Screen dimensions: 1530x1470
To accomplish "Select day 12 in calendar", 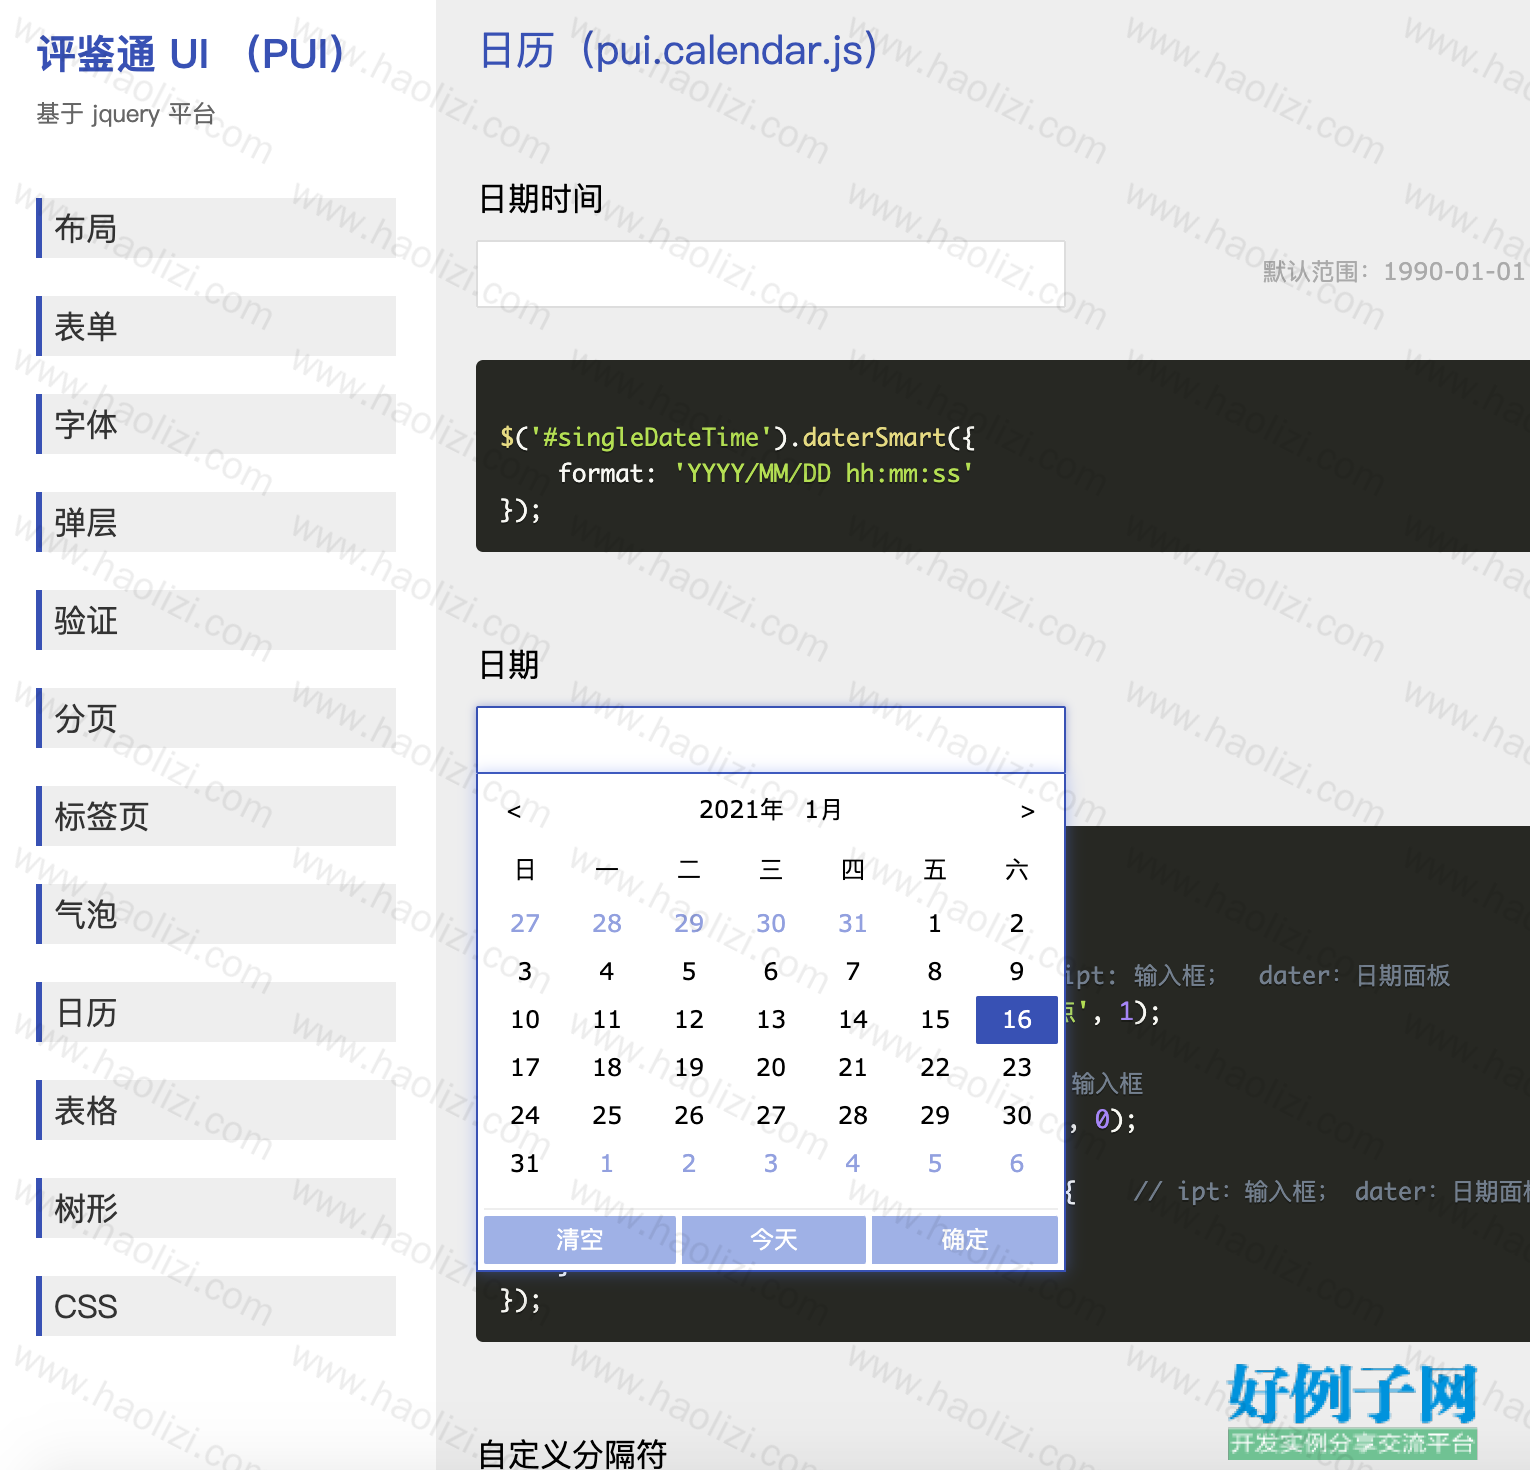I will pos(689,1019).
